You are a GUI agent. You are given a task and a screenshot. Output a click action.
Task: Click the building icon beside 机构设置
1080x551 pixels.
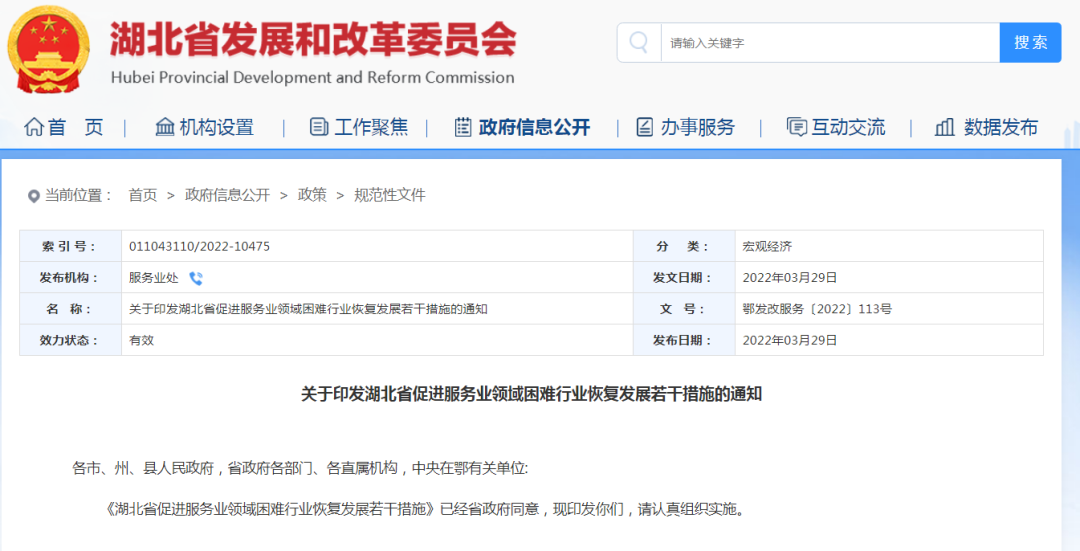coord(165,127)
